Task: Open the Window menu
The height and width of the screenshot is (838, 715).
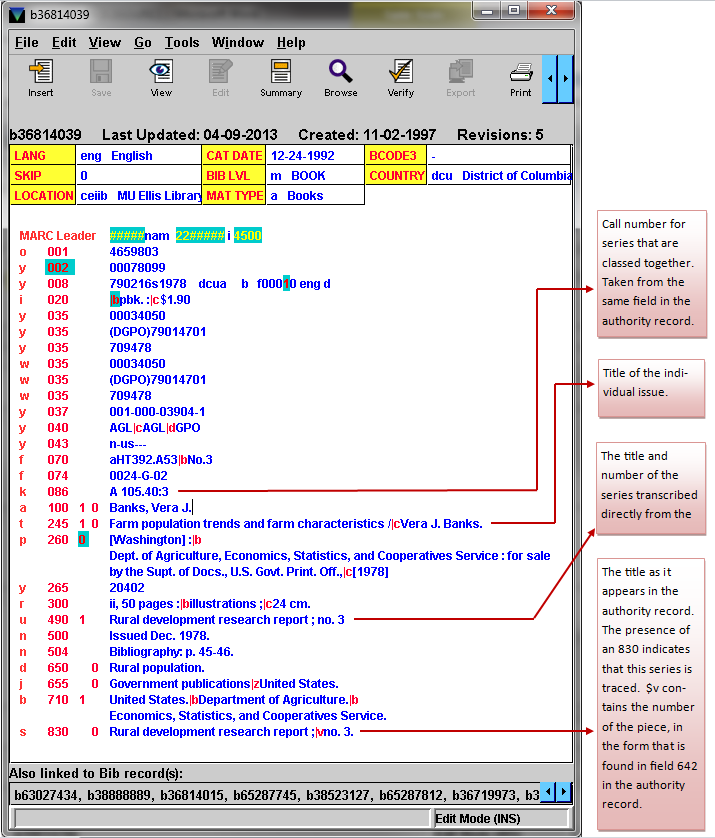Action: click(x=238, y=43)
